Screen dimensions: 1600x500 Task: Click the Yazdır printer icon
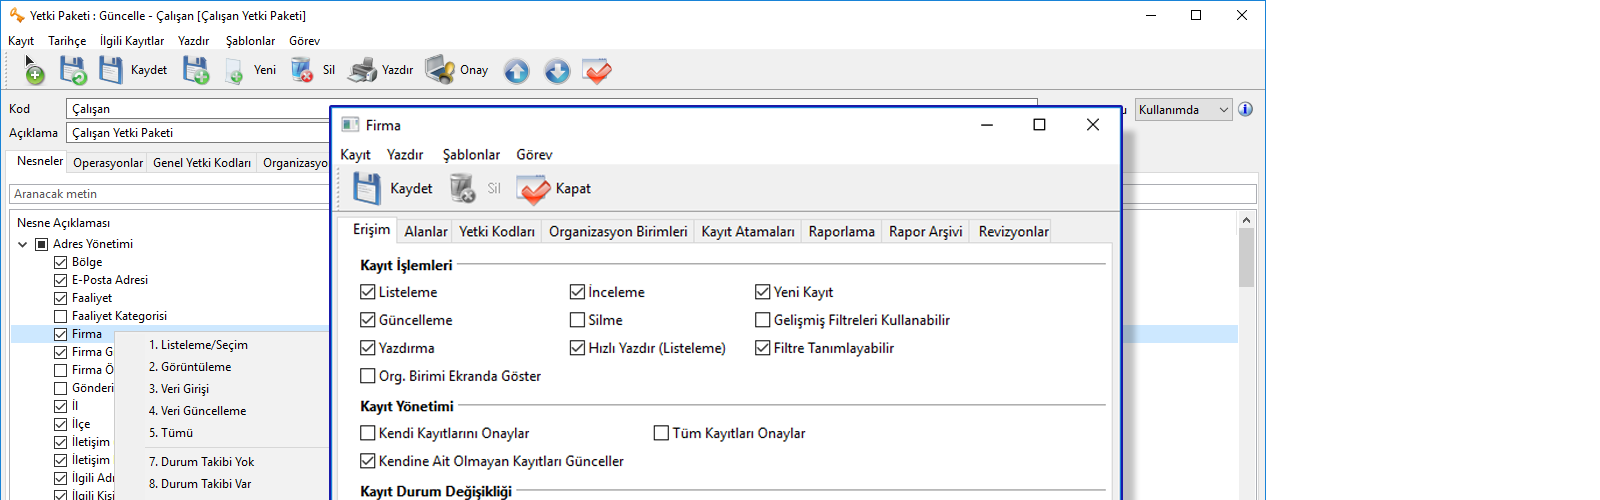(362, 70)
